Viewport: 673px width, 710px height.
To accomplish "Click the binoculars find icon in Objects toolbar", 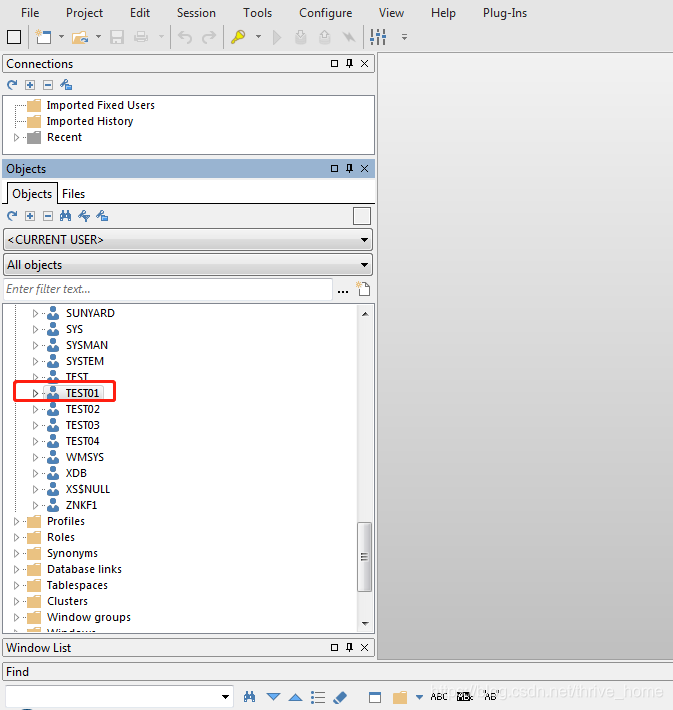I will point(66,216).
